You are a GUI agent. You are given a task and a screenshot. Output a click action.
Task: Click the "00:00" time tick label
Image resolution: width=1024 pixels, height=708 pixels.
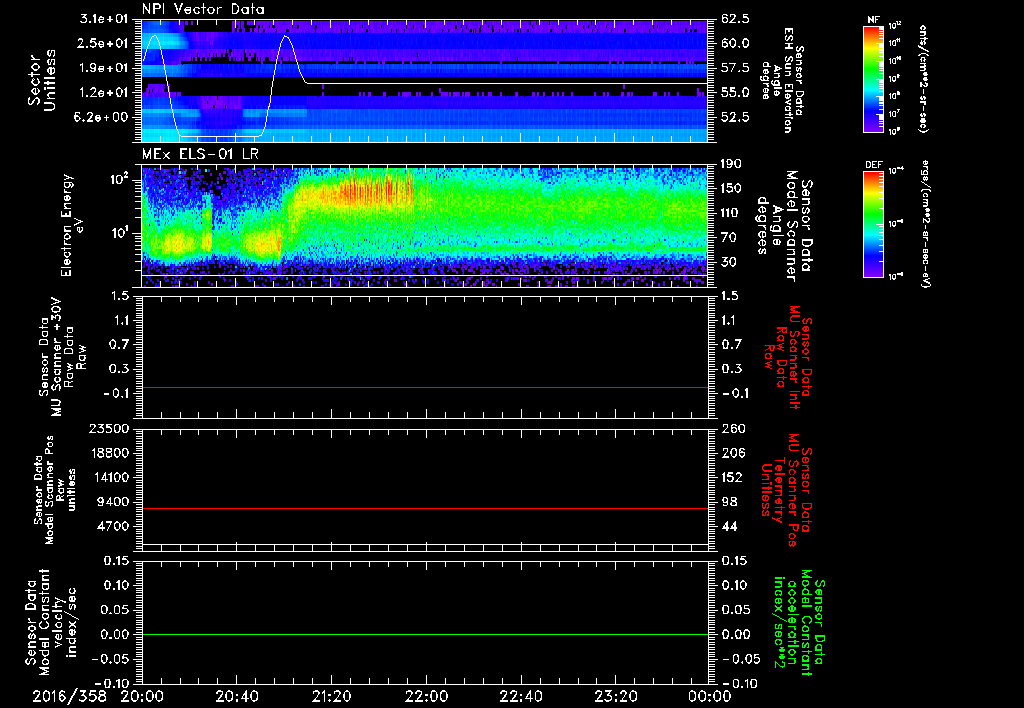point(709,697)
